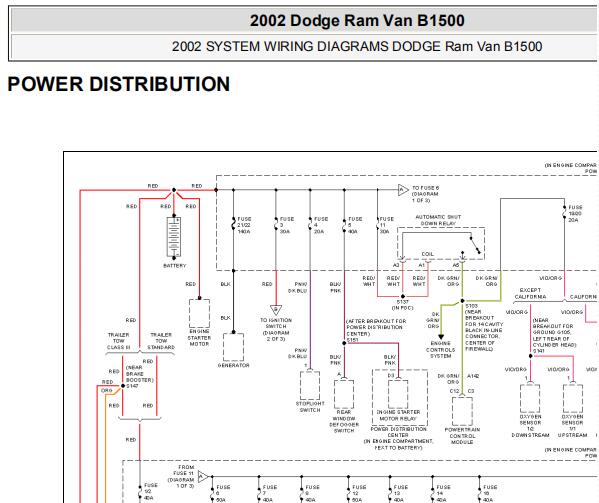
Task: Click the arrowhead above "ENGINE CONTROLS SYSTEM"
Action: (441, 337)
